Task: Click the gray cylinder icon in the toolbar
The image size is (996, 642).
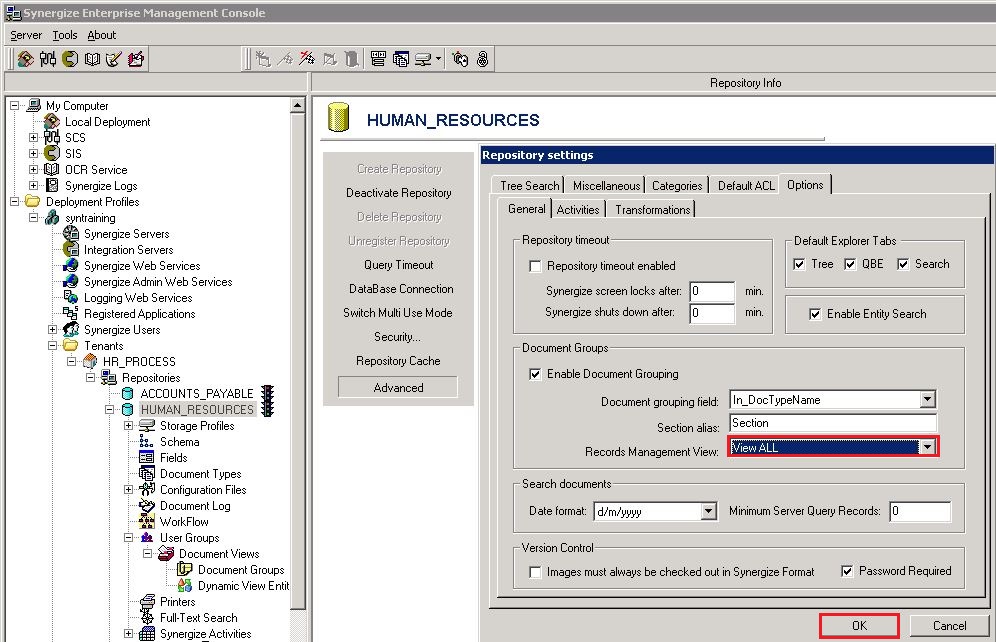Action: (351, 59)
